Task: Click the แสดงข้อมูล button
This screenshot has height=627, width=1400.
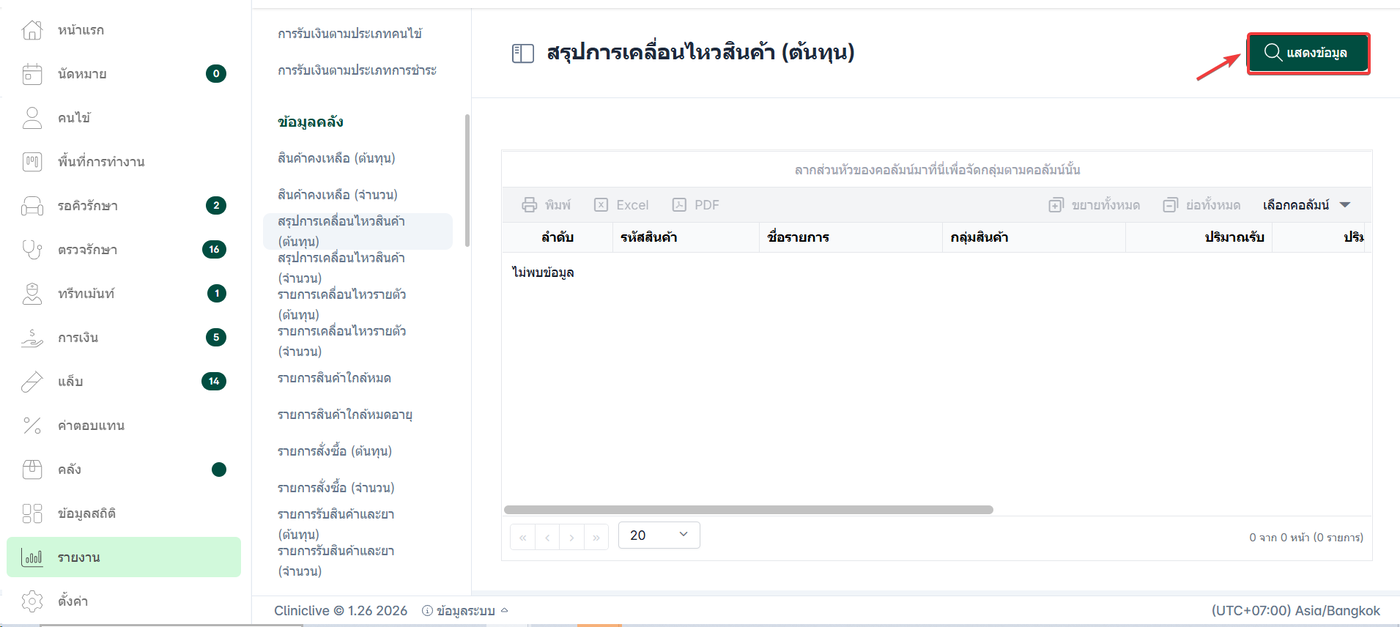Action: [x=1308, y=53]
